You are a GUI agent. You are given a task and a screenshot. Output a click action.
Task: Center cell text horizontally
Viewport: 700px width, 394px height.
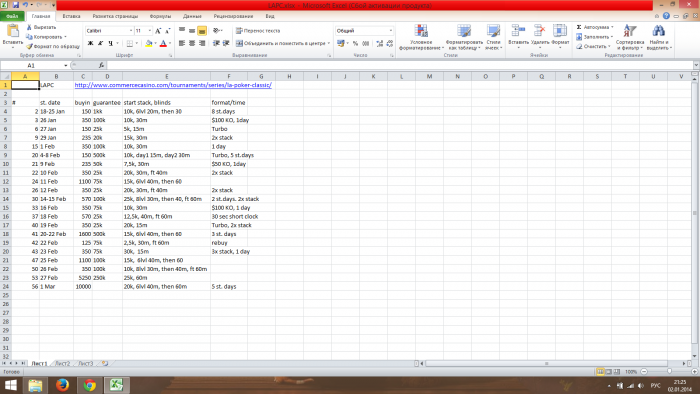[x=192, y=43]
